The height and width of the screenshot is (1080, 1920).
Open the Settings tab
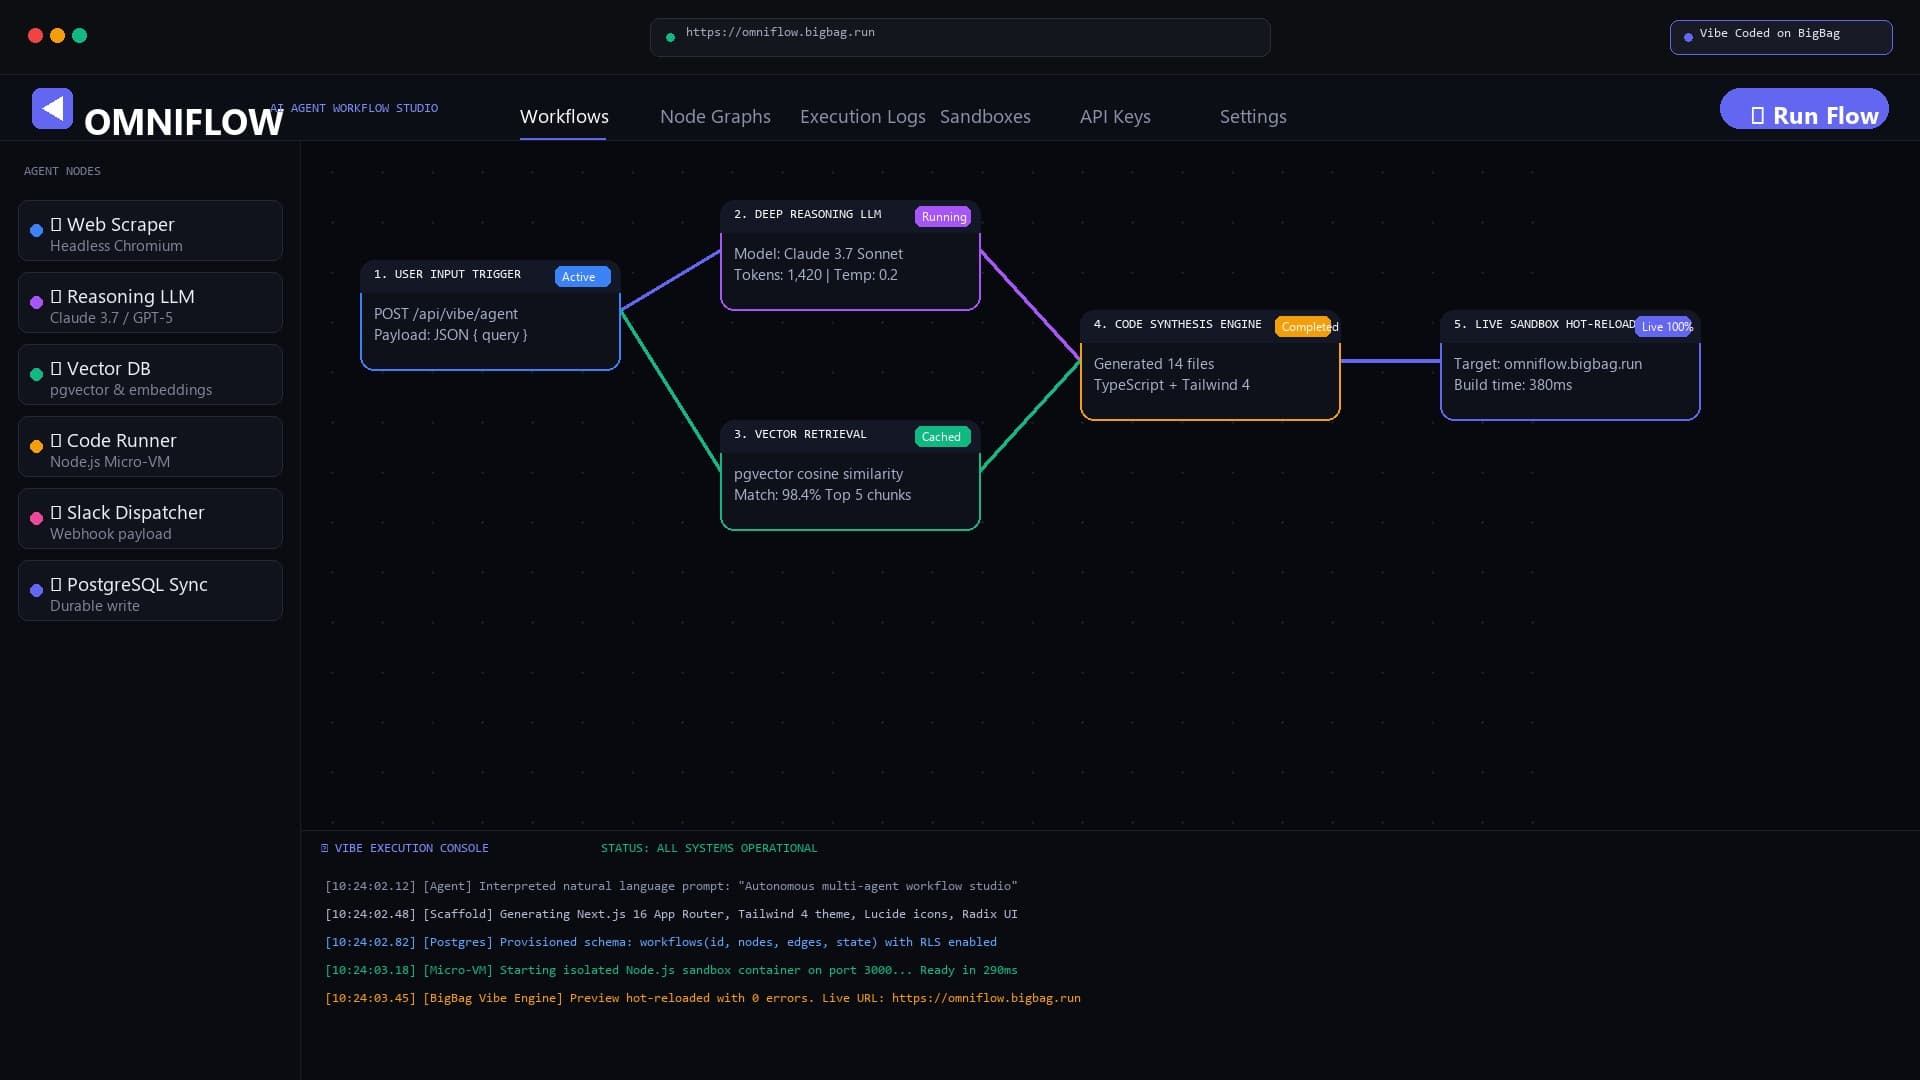[1253, 116]
